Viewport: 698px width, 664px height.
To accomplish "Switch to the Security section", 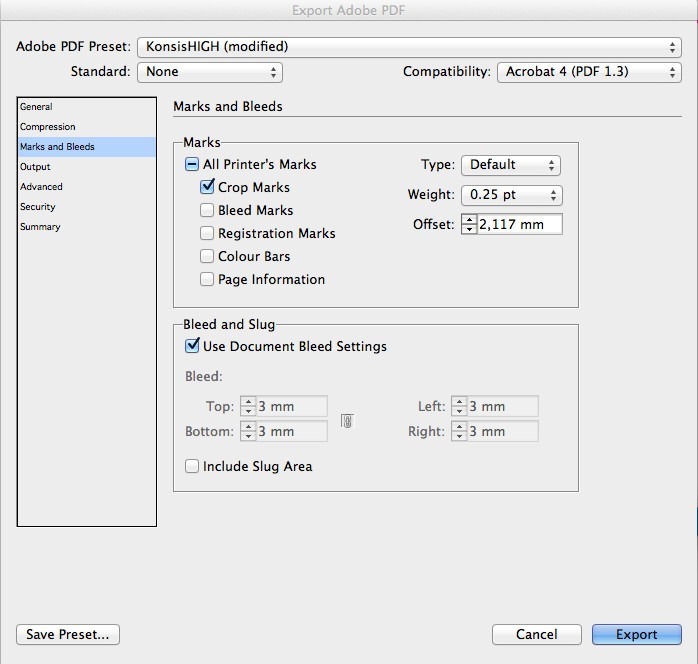I will (87, 207).
